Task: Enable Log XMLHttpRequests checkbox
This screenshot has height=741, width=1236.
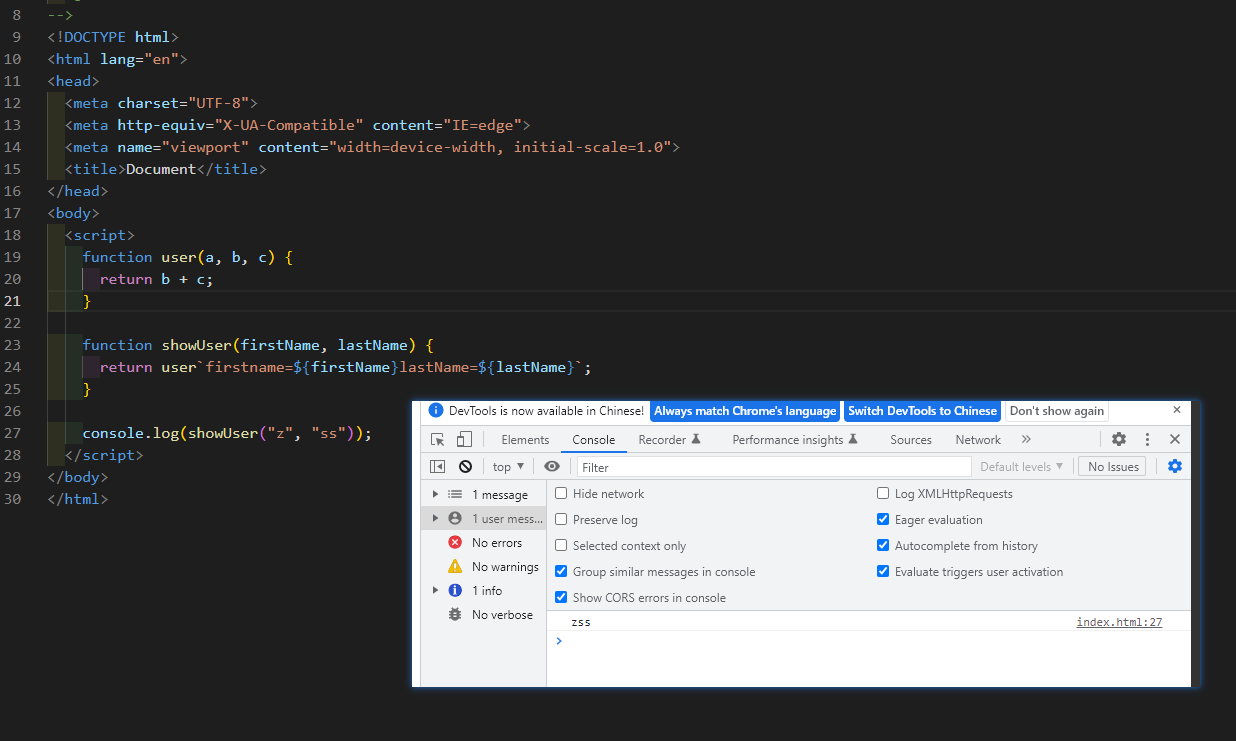Action: click(x=883, y=493)
